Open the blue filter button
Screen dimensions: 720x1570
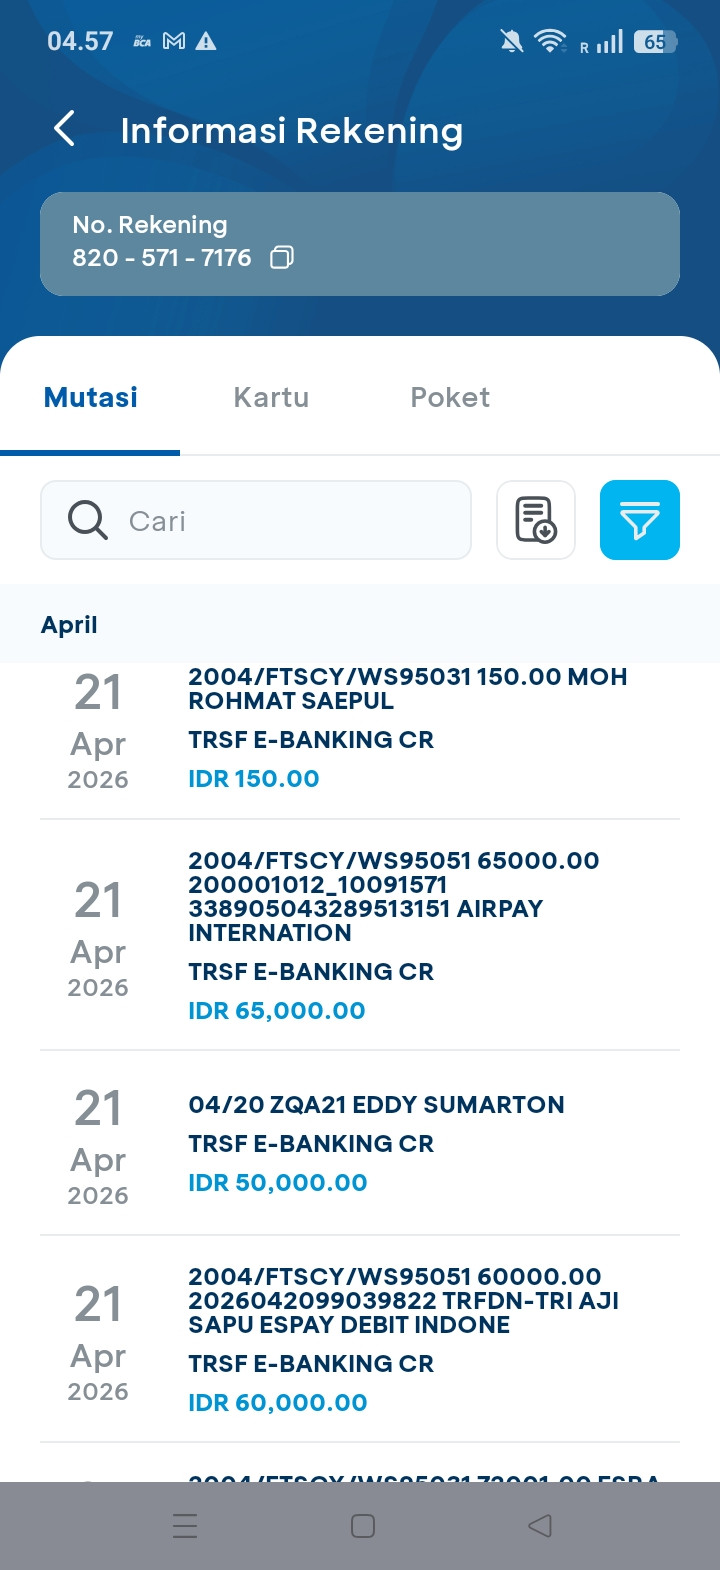coord(640,520)
